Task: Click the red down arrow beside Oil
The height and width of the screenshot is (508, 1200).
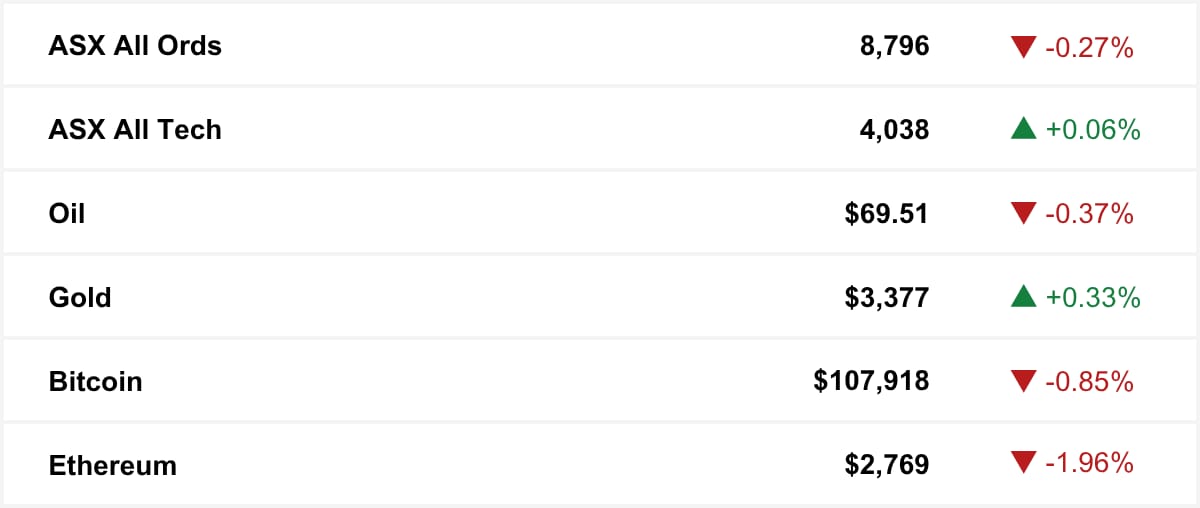Action: [x=1023, y=214]
